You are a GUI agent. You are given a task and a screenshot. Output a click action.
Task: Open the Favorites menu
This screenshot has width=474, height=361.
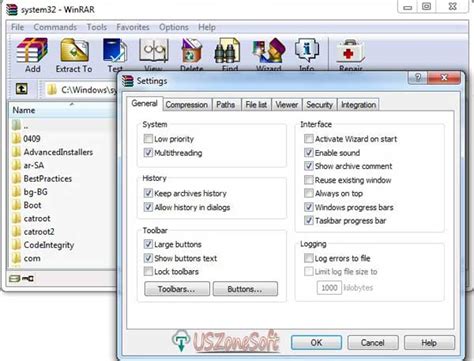pyautogui.click(x=133, y=27)
